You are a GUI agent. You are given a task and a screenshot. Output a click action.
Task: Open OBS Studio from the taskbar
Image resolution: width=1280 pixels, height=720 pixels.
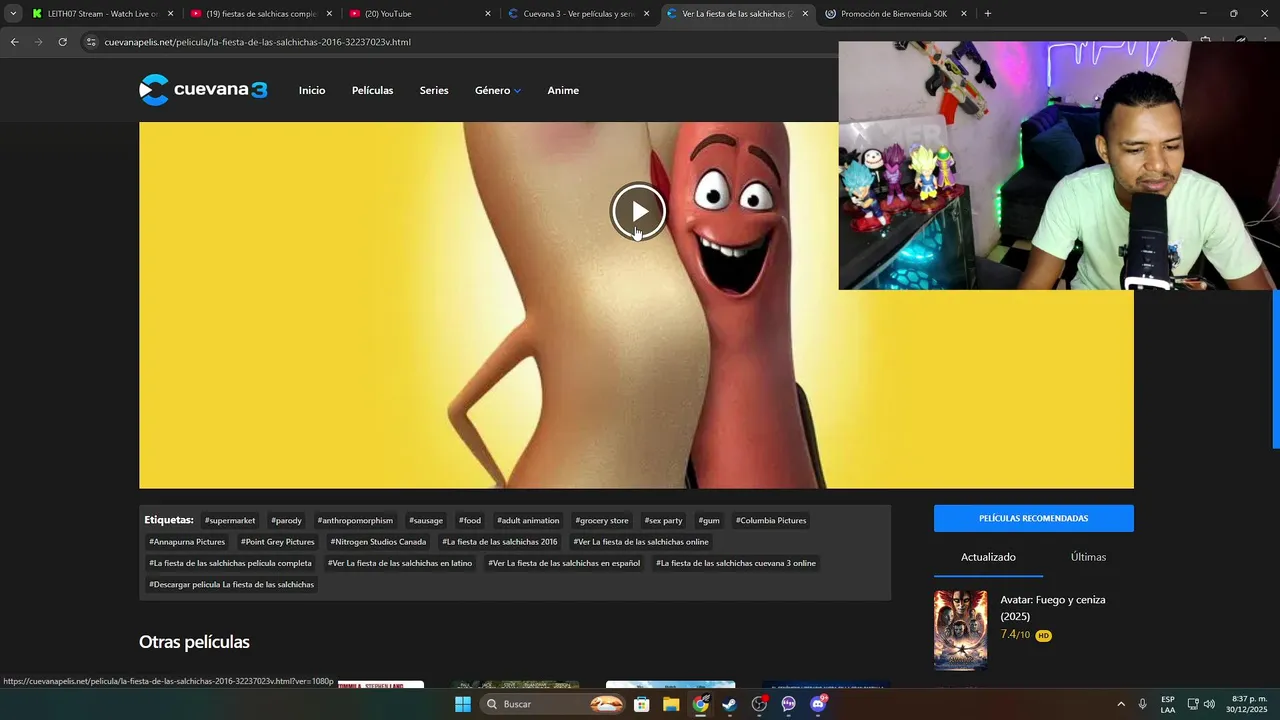(x=759, y=704)
